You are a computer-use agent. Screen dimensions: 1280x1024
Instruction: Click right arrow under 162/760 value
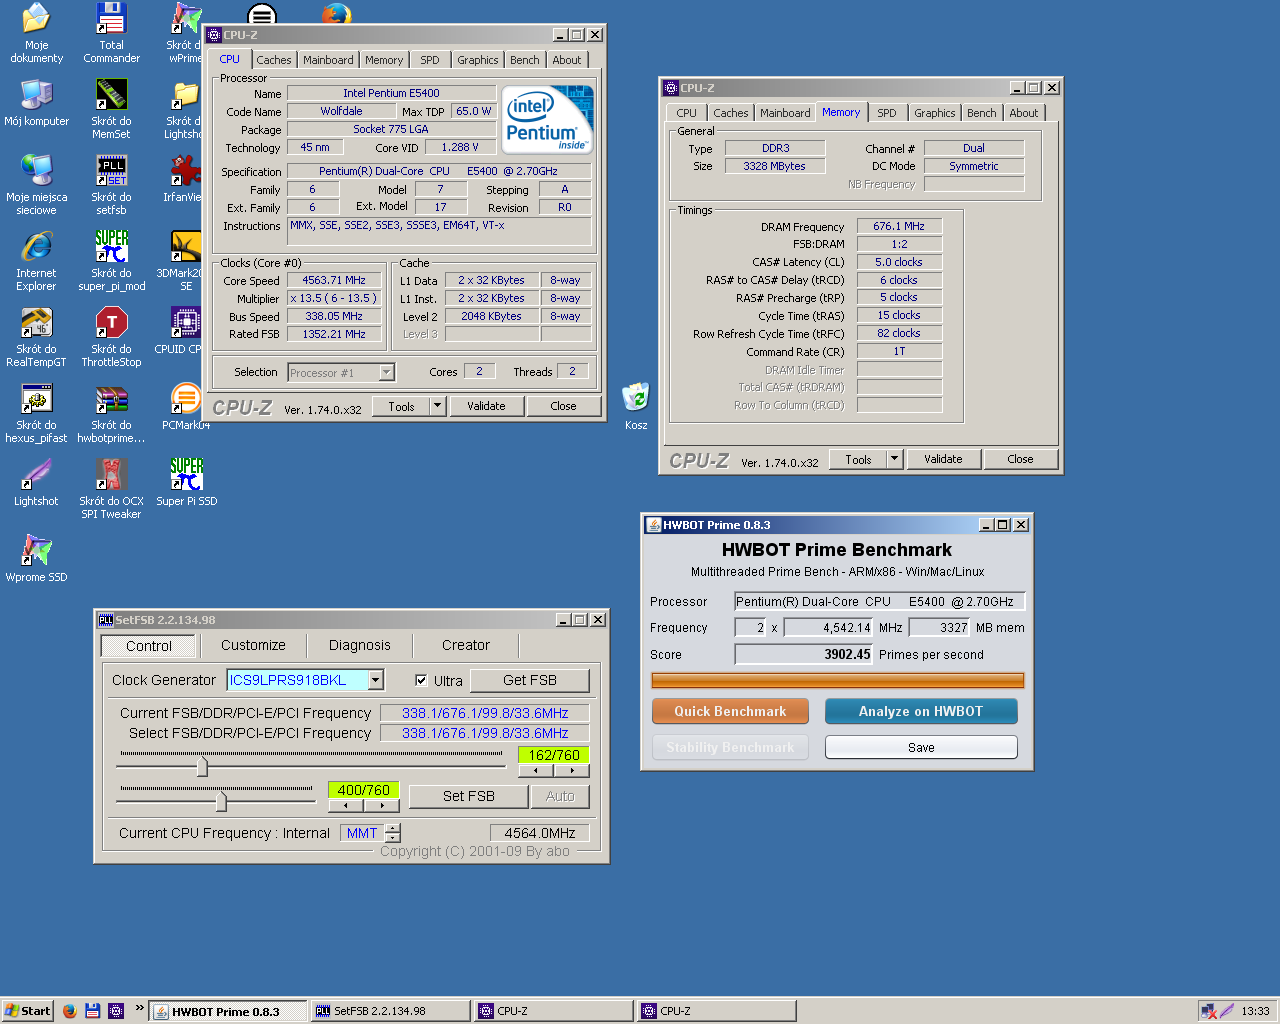pos(572,771)
